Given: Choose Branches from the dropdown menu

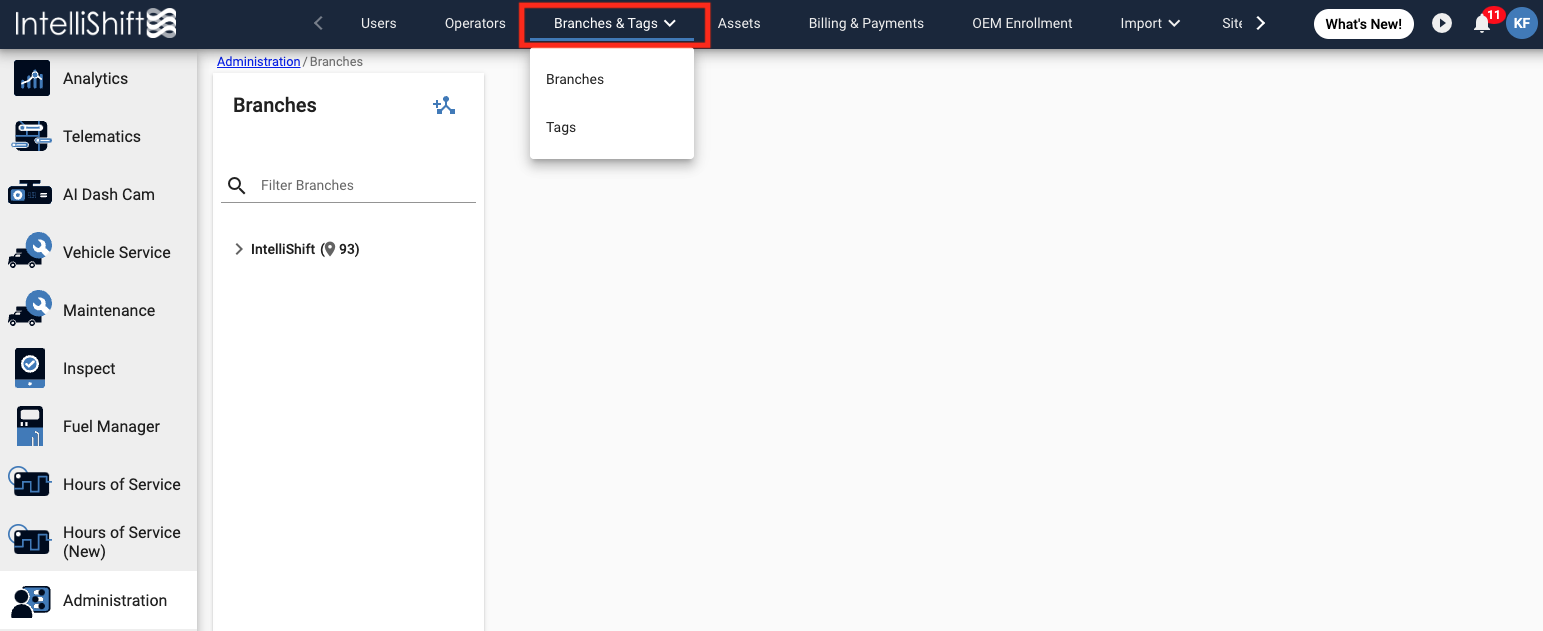Looking at the screenshot, I should coord(612,79).
